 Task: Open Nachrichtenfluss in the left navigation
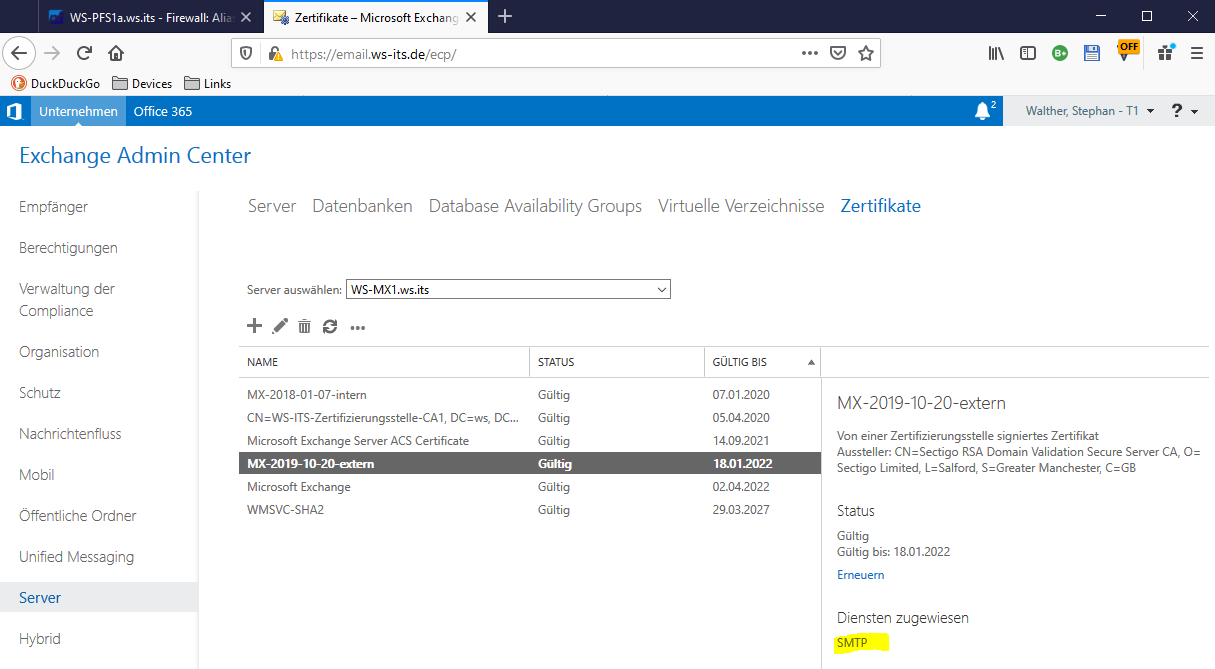pos(70,434)
